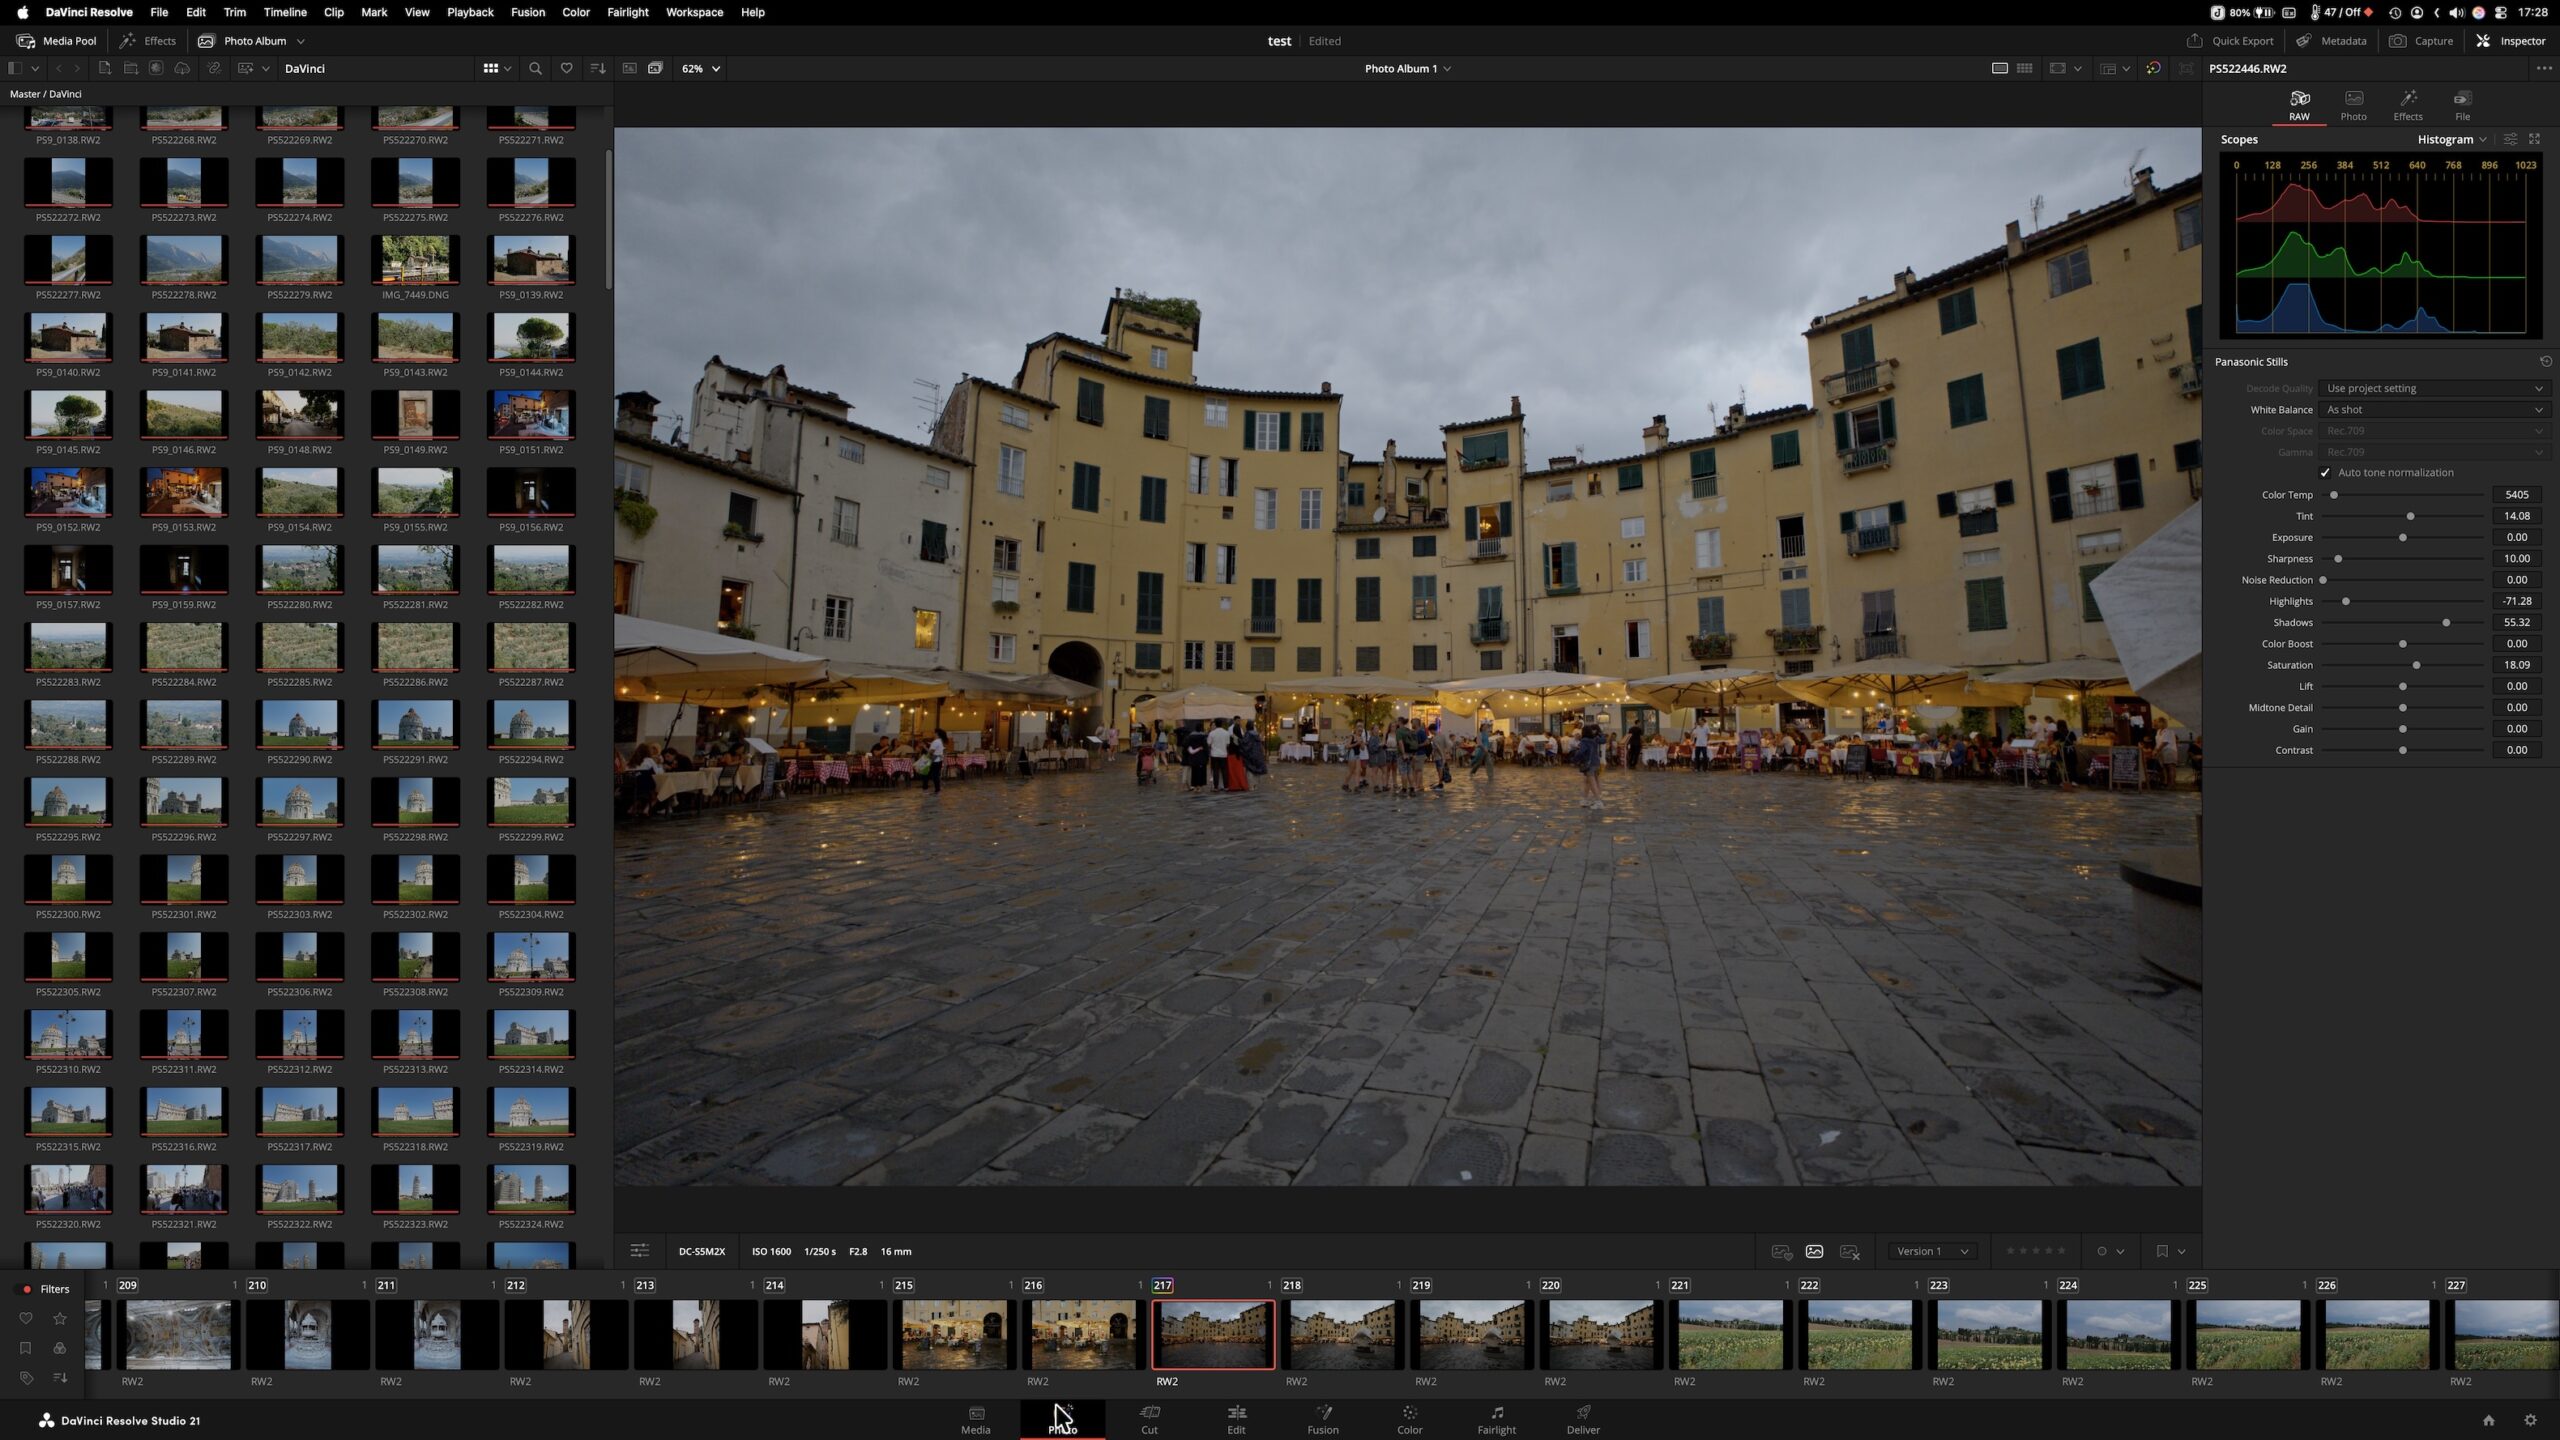Image resolution: width=2560 pixels, height=1440 pixels.
Task: Adjust the Highlights slider handle
Action: 2346,601
